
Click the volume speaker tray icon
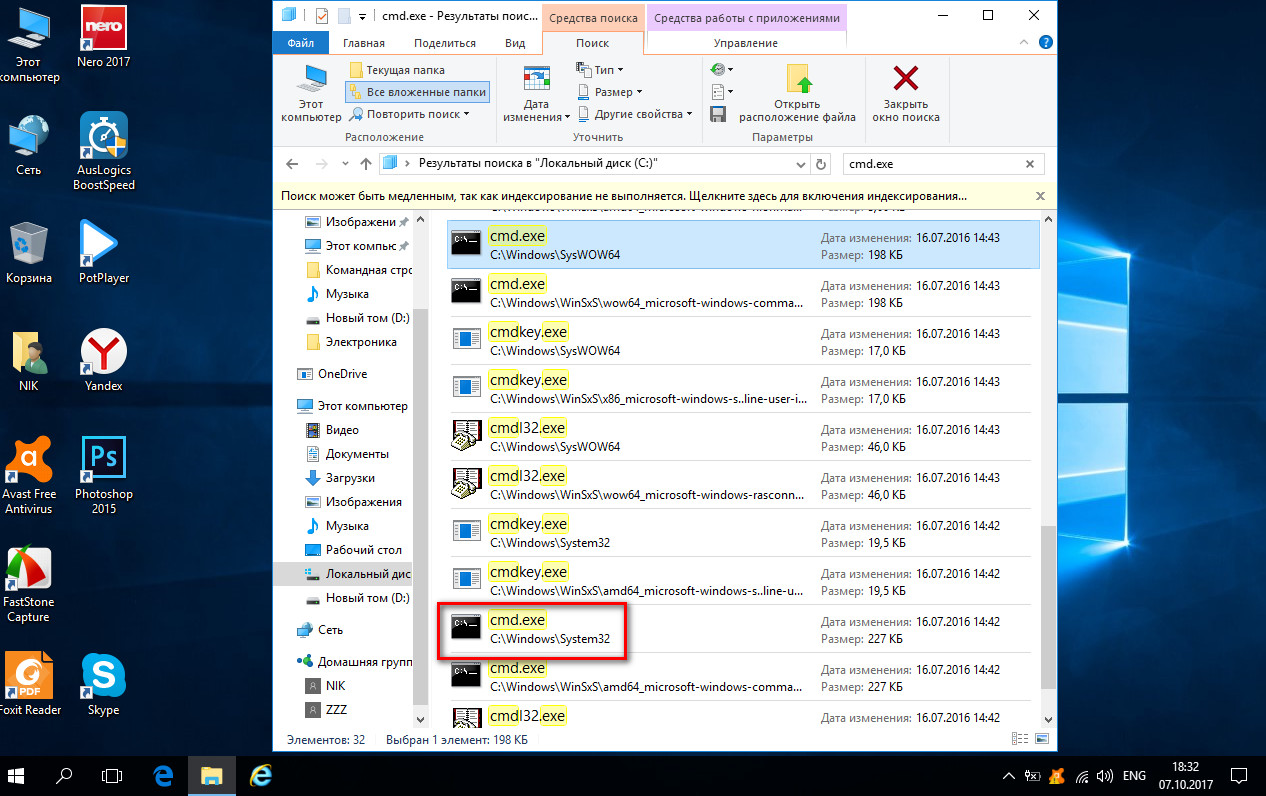[1104, 775]
